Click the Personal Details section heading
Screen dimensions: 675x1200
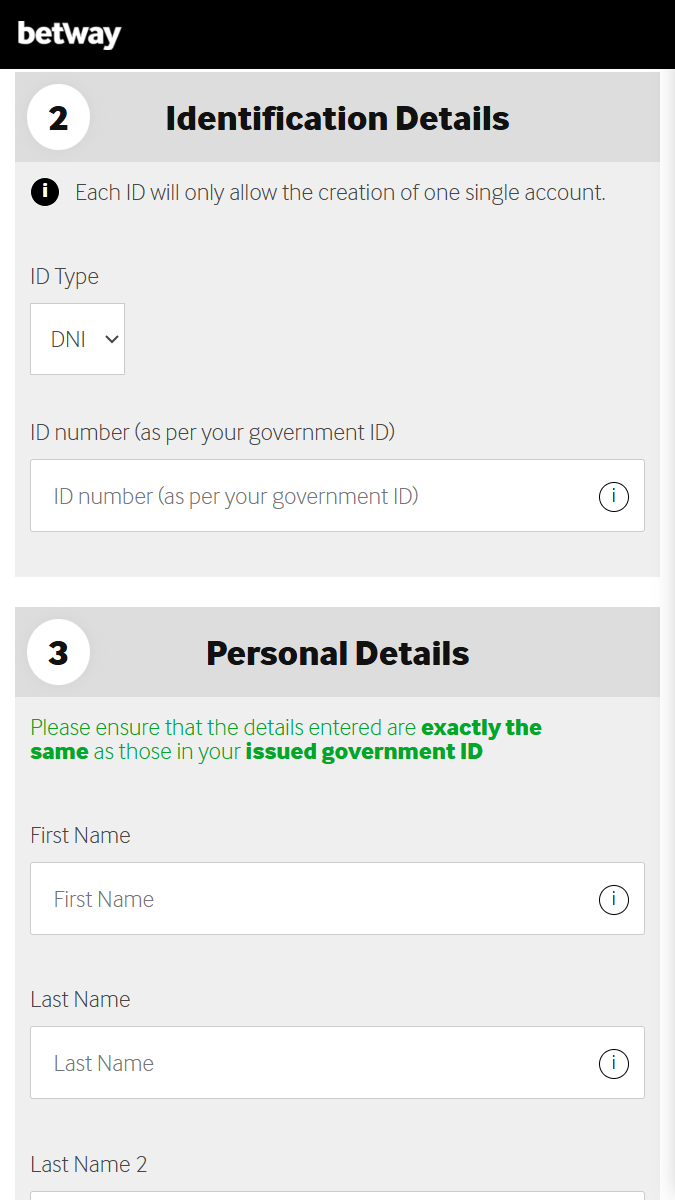[x=337, y=653]
